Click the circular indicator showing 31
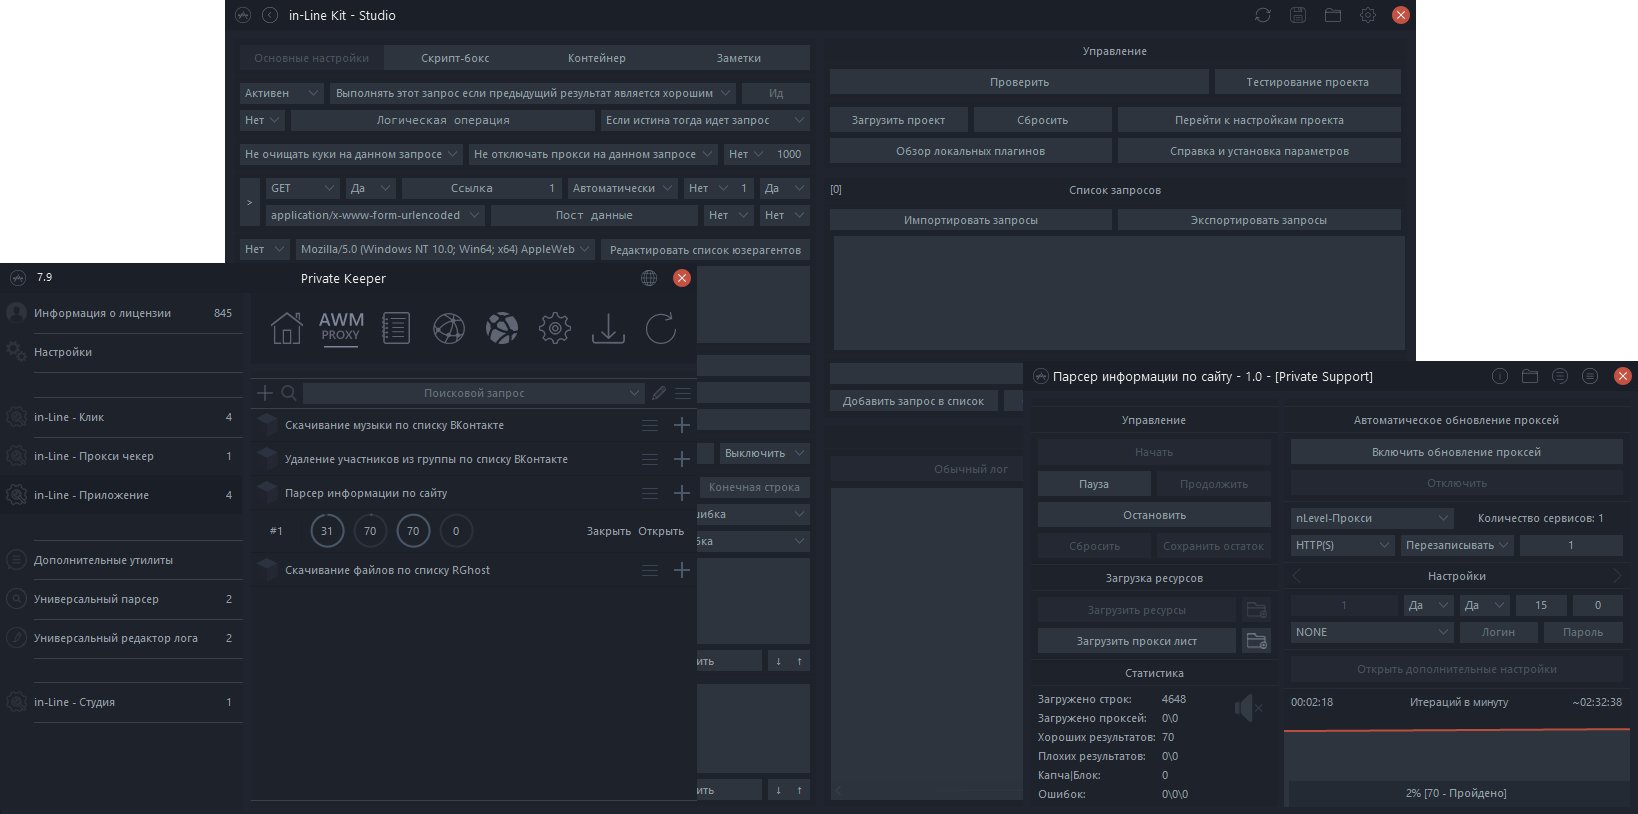This screenshot has width=1638, height=814. [327, 531]
